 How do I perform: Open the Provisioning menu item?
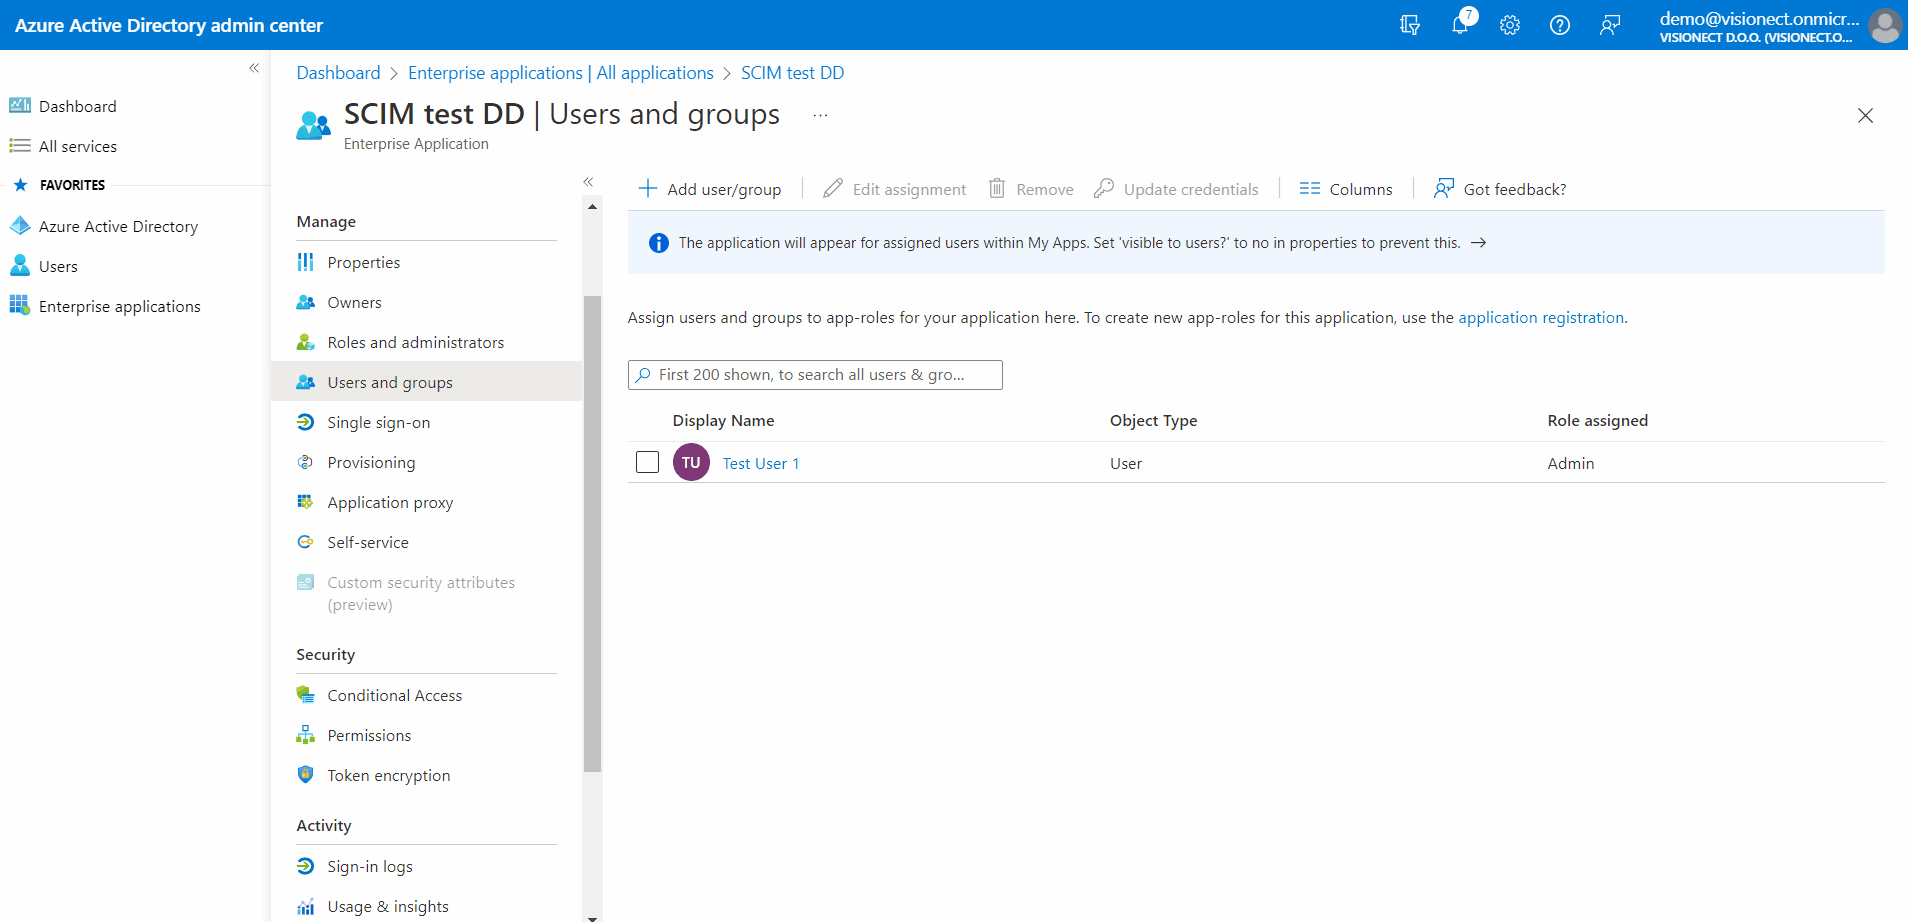click(371, 462)
